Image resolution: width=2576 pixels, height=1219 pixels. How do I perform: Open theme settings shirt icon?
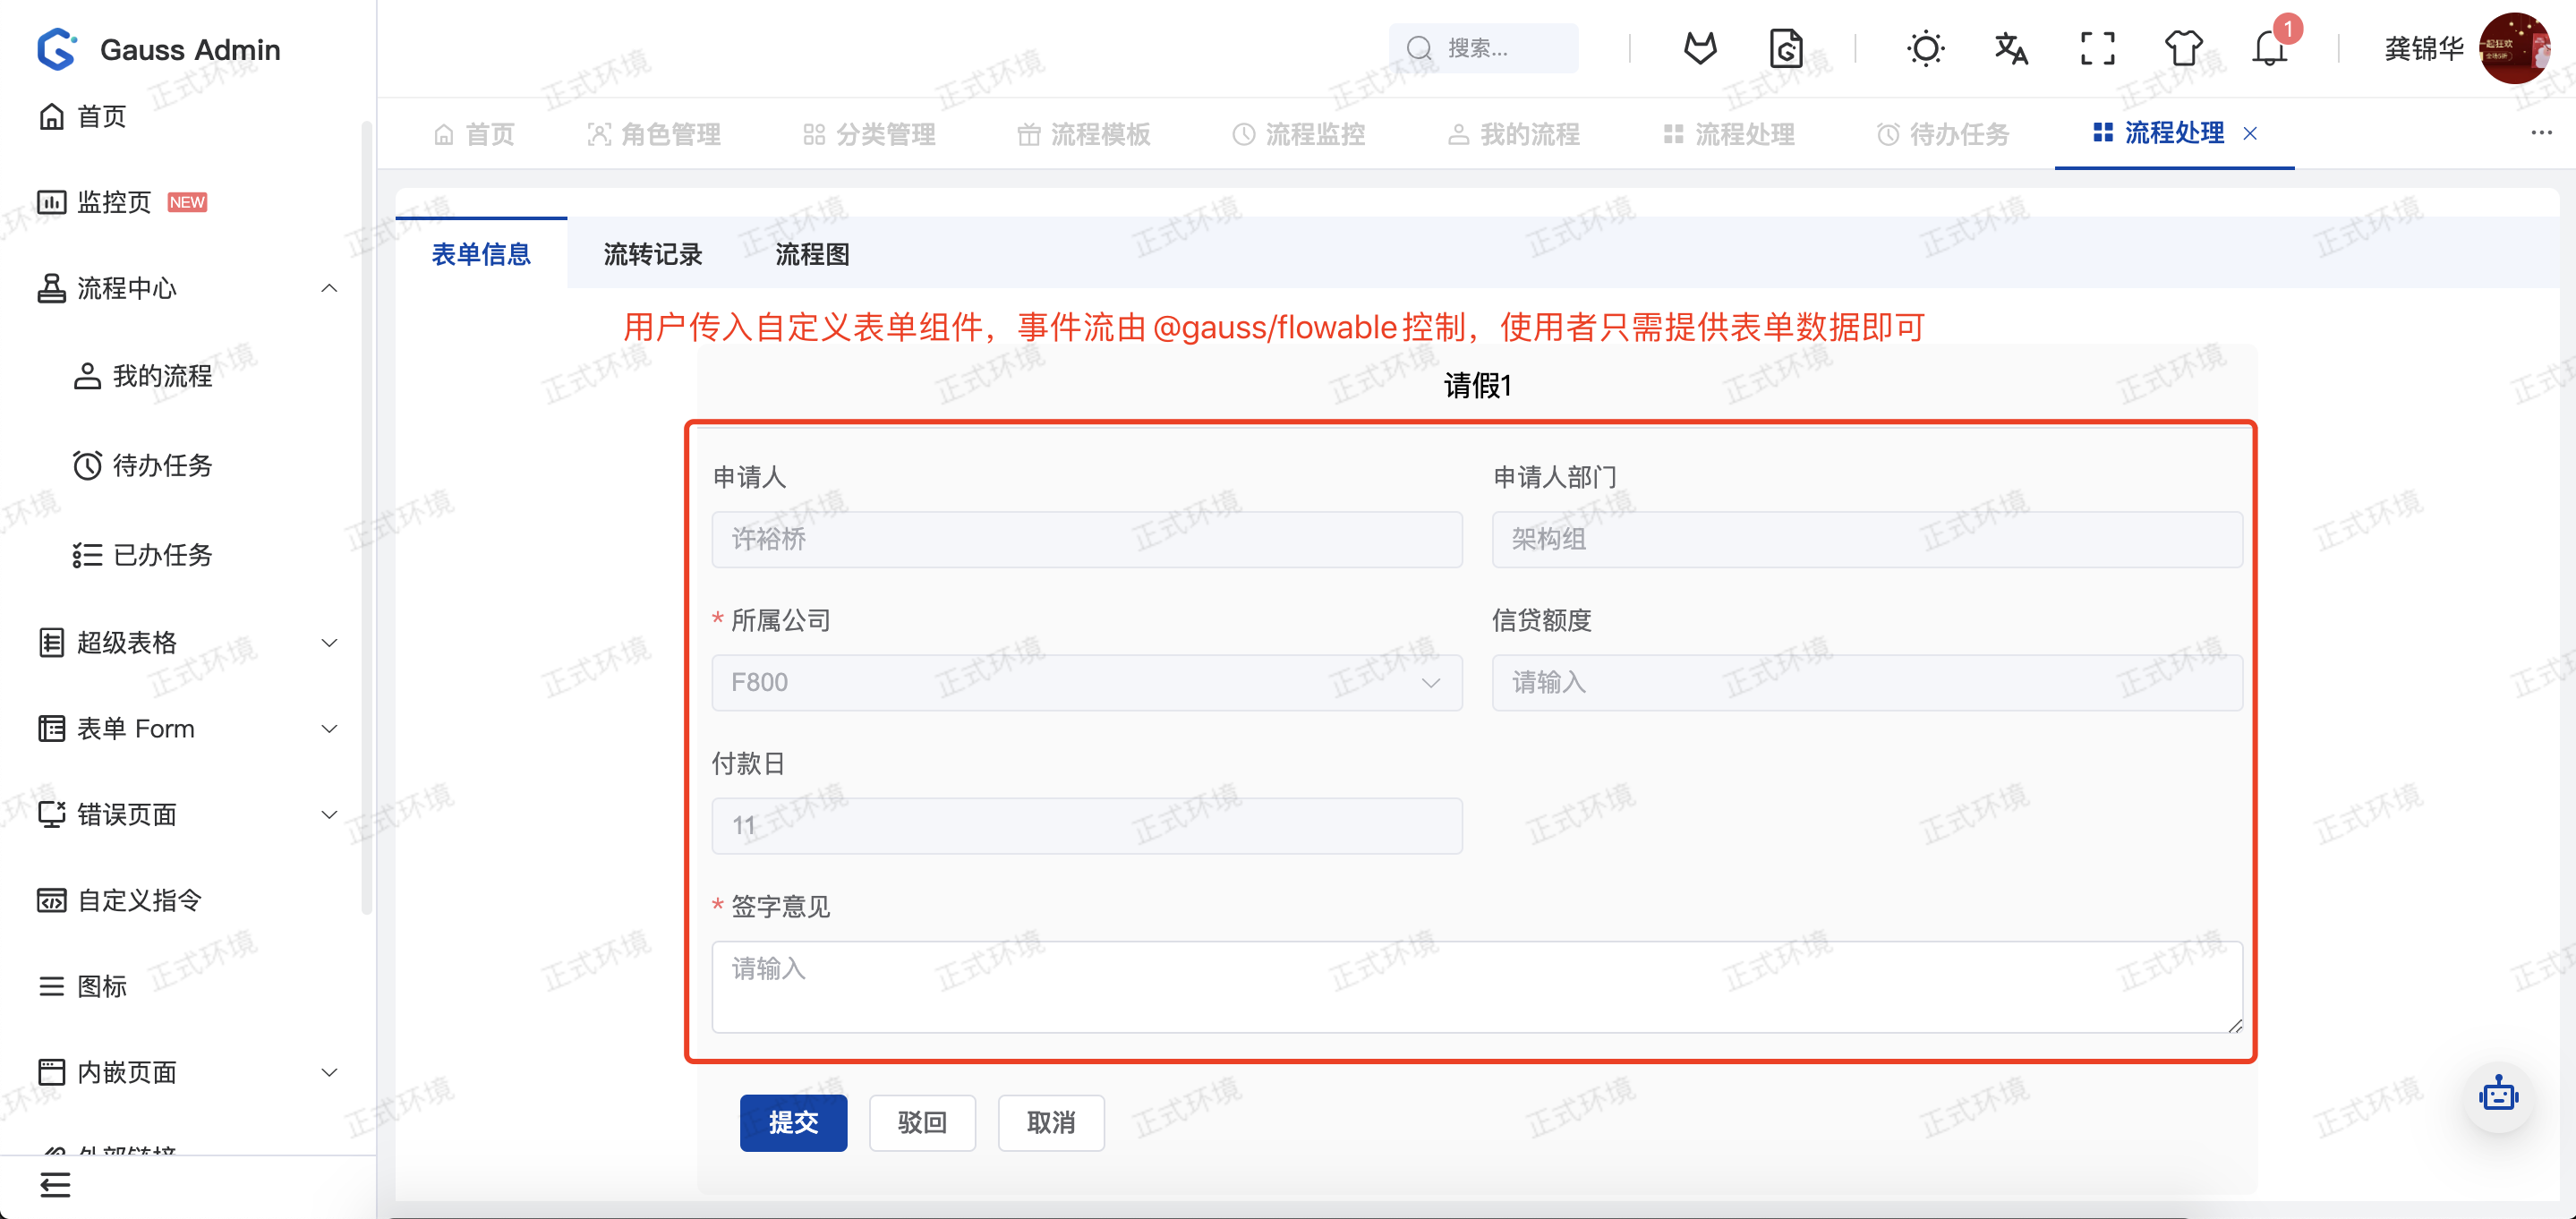pos(2183,48)
